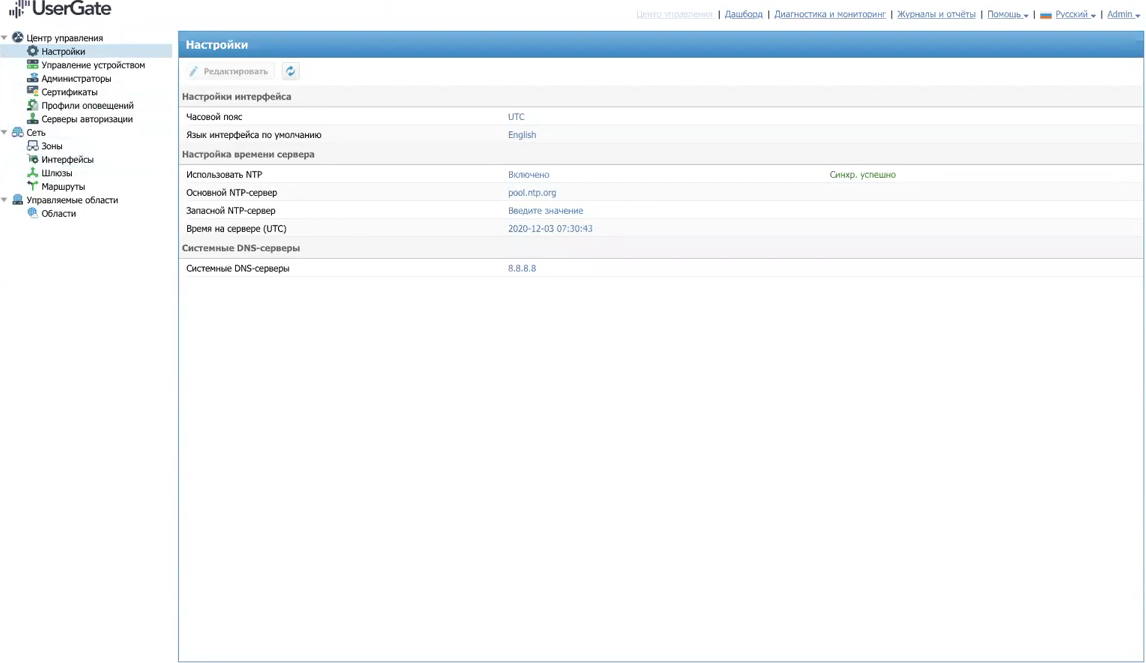Image resolution: width=1146 pixels, height=663 pixels.
Task: Open Журналы и отчёты section
Action: pos(936,15)
